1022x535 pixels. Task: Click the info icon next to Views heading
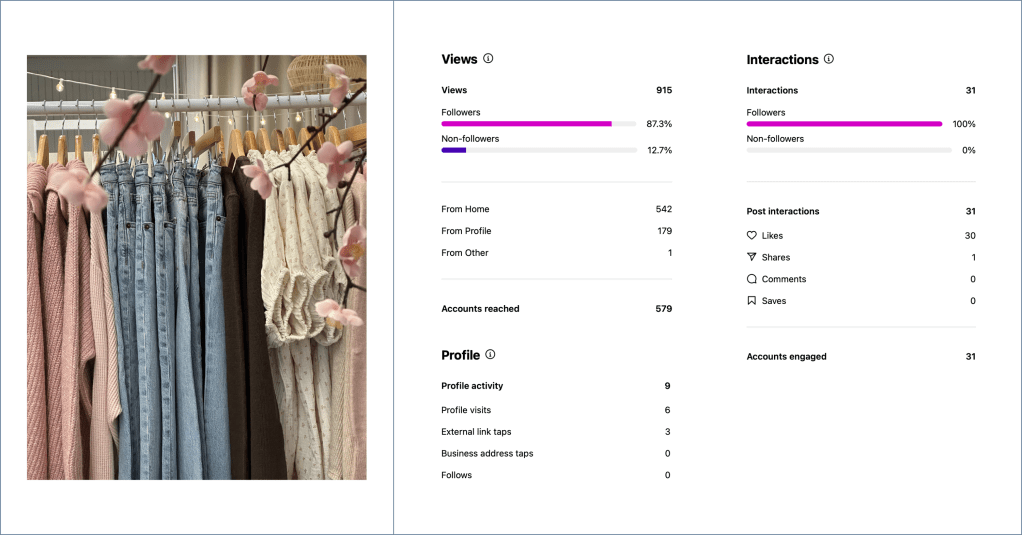click(488, 59)
